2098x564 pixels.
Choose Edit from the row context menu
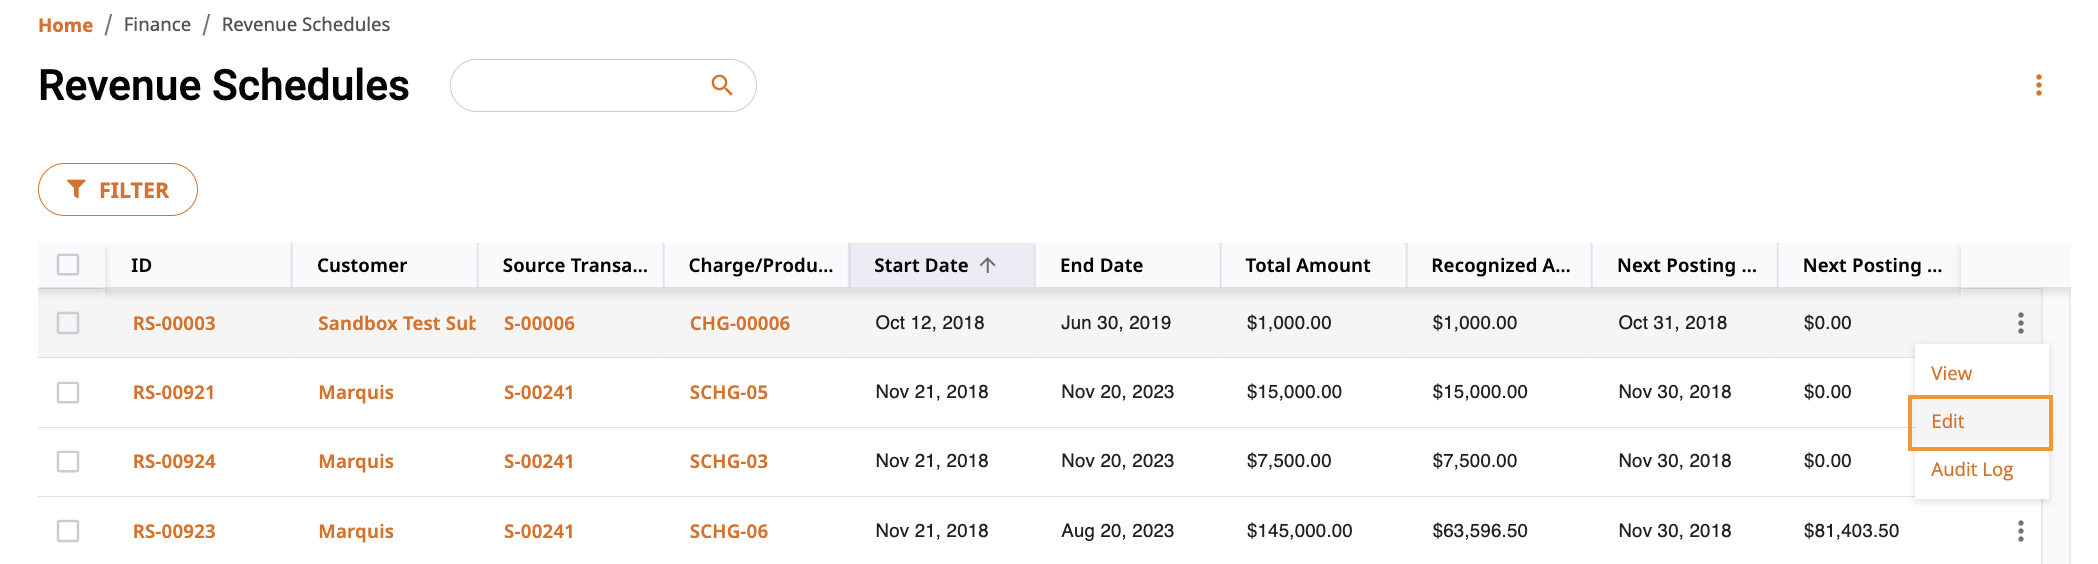tap(1980, 422)
